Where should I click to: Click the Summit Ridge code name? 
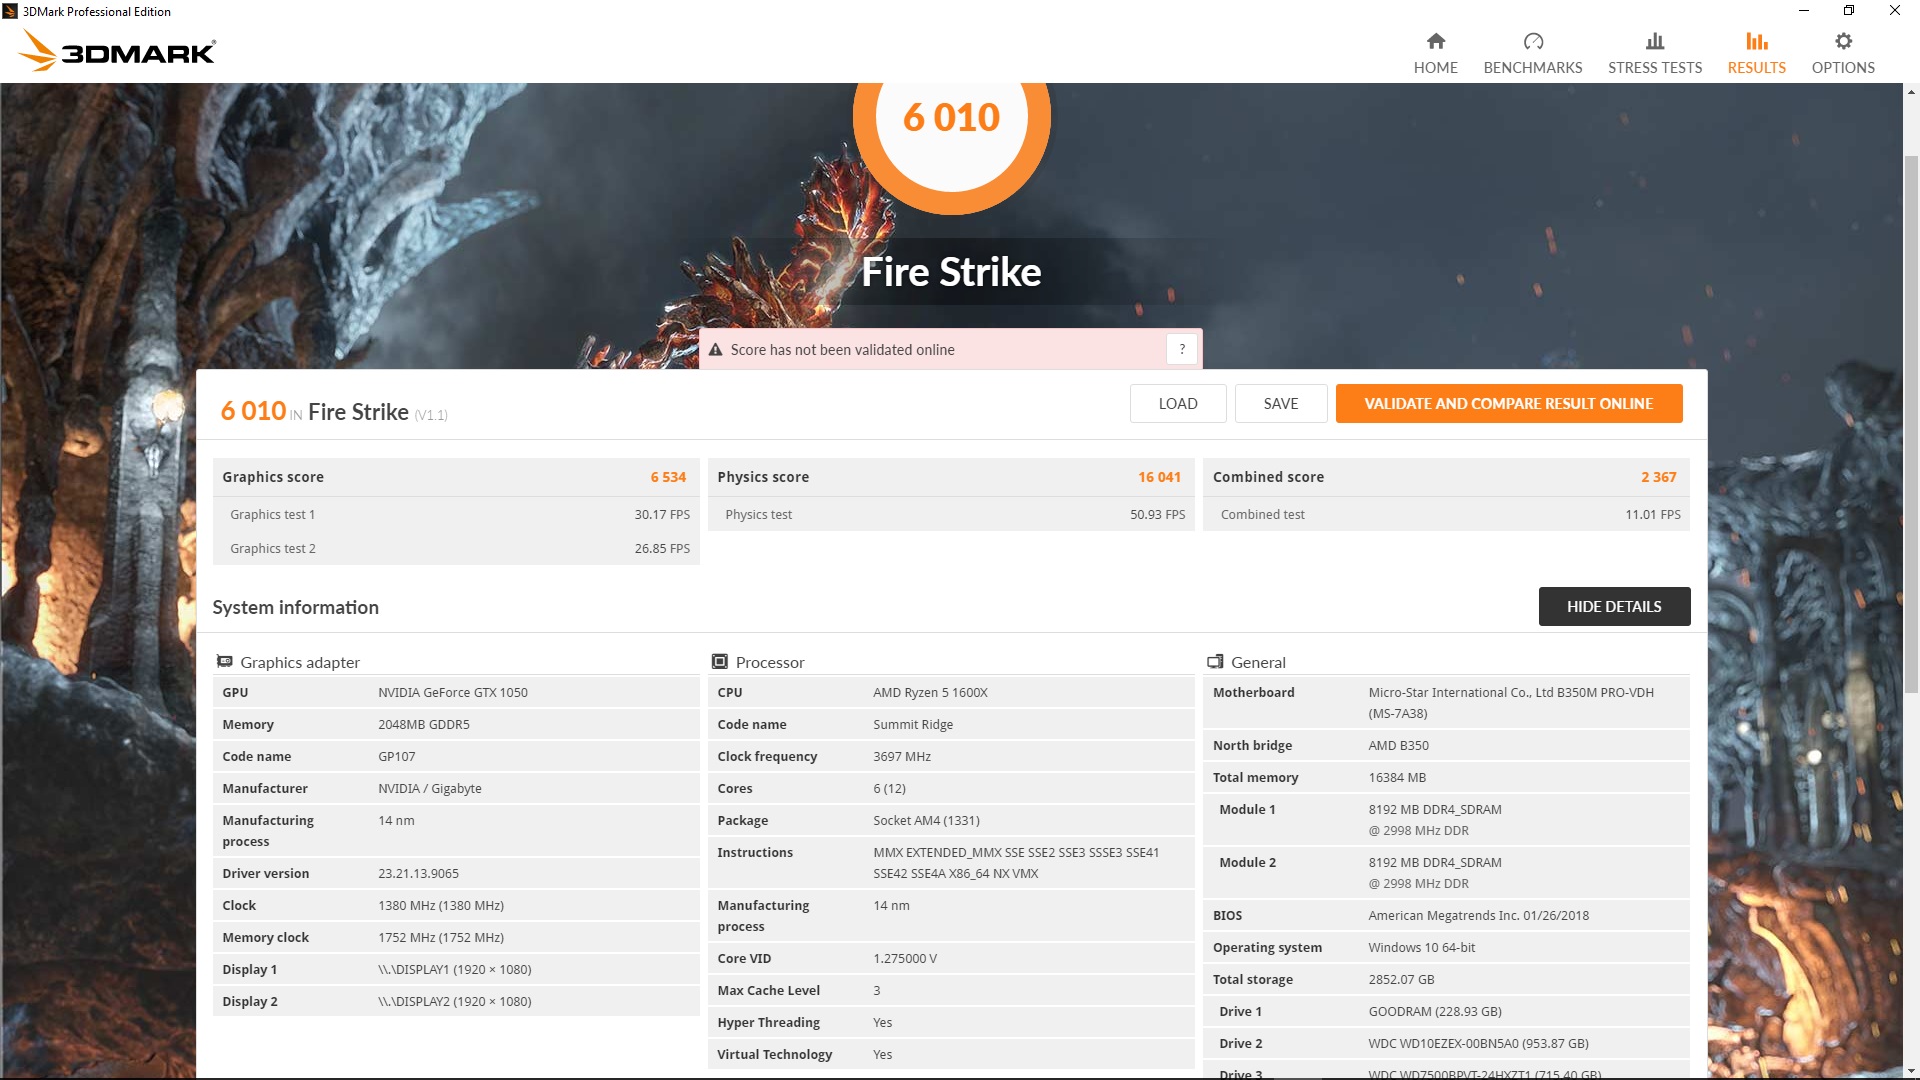[913, 725]
